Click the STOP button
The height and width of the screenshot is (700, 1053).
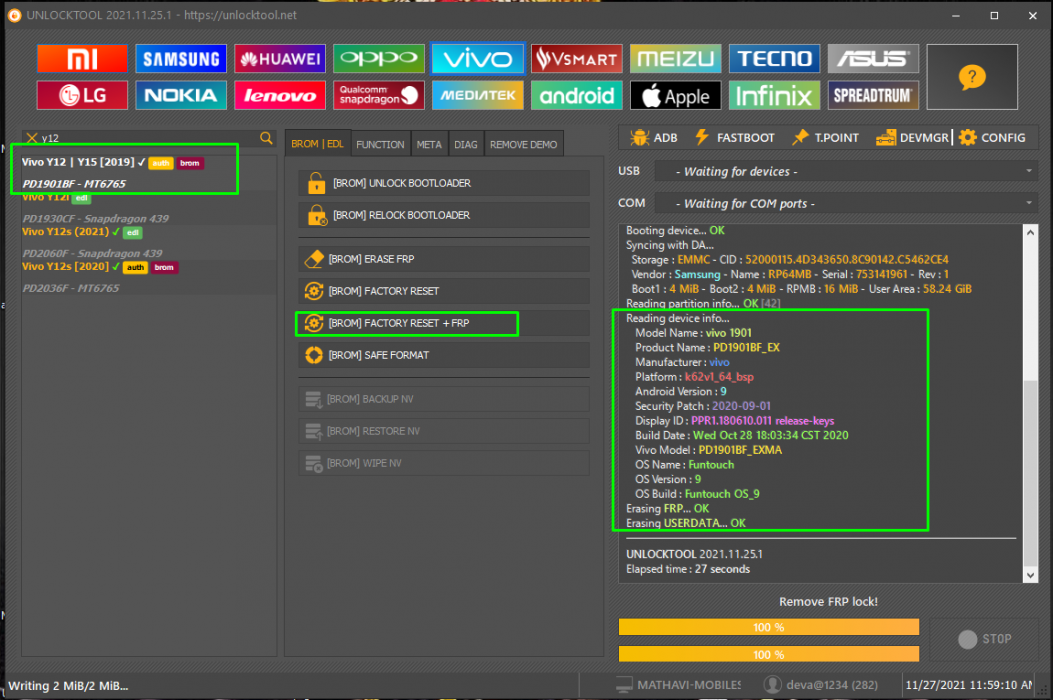tap(985, 639)
